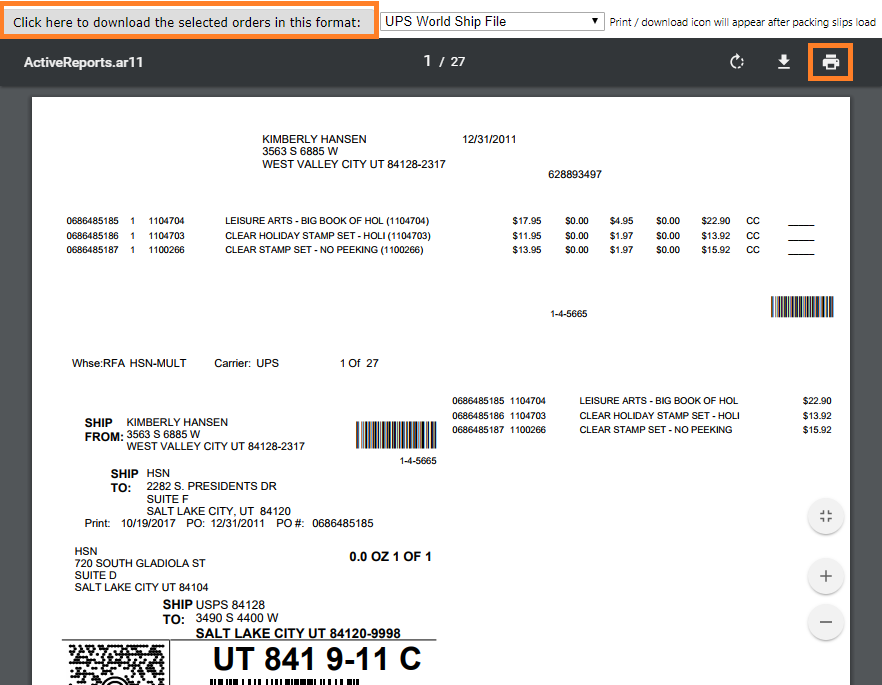
Task: Click the 2D data matrix code on label
Action: click(116, 665)
